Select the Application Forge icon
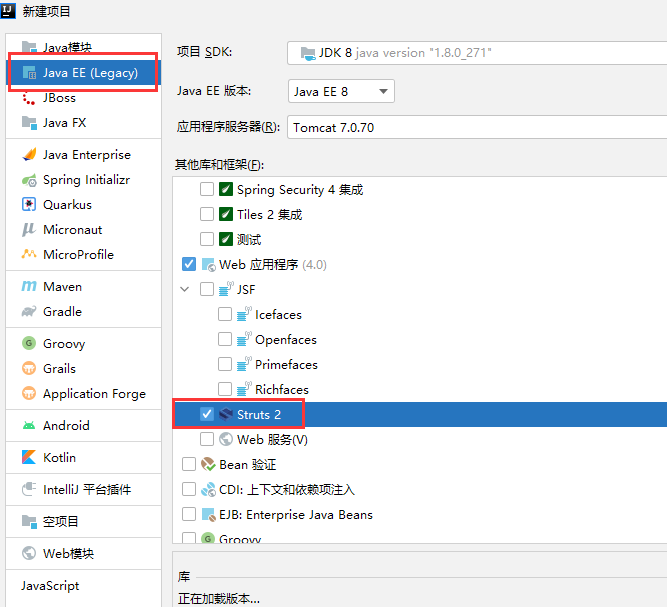This screenshot has height=607, width=667. tap(29, 393)
